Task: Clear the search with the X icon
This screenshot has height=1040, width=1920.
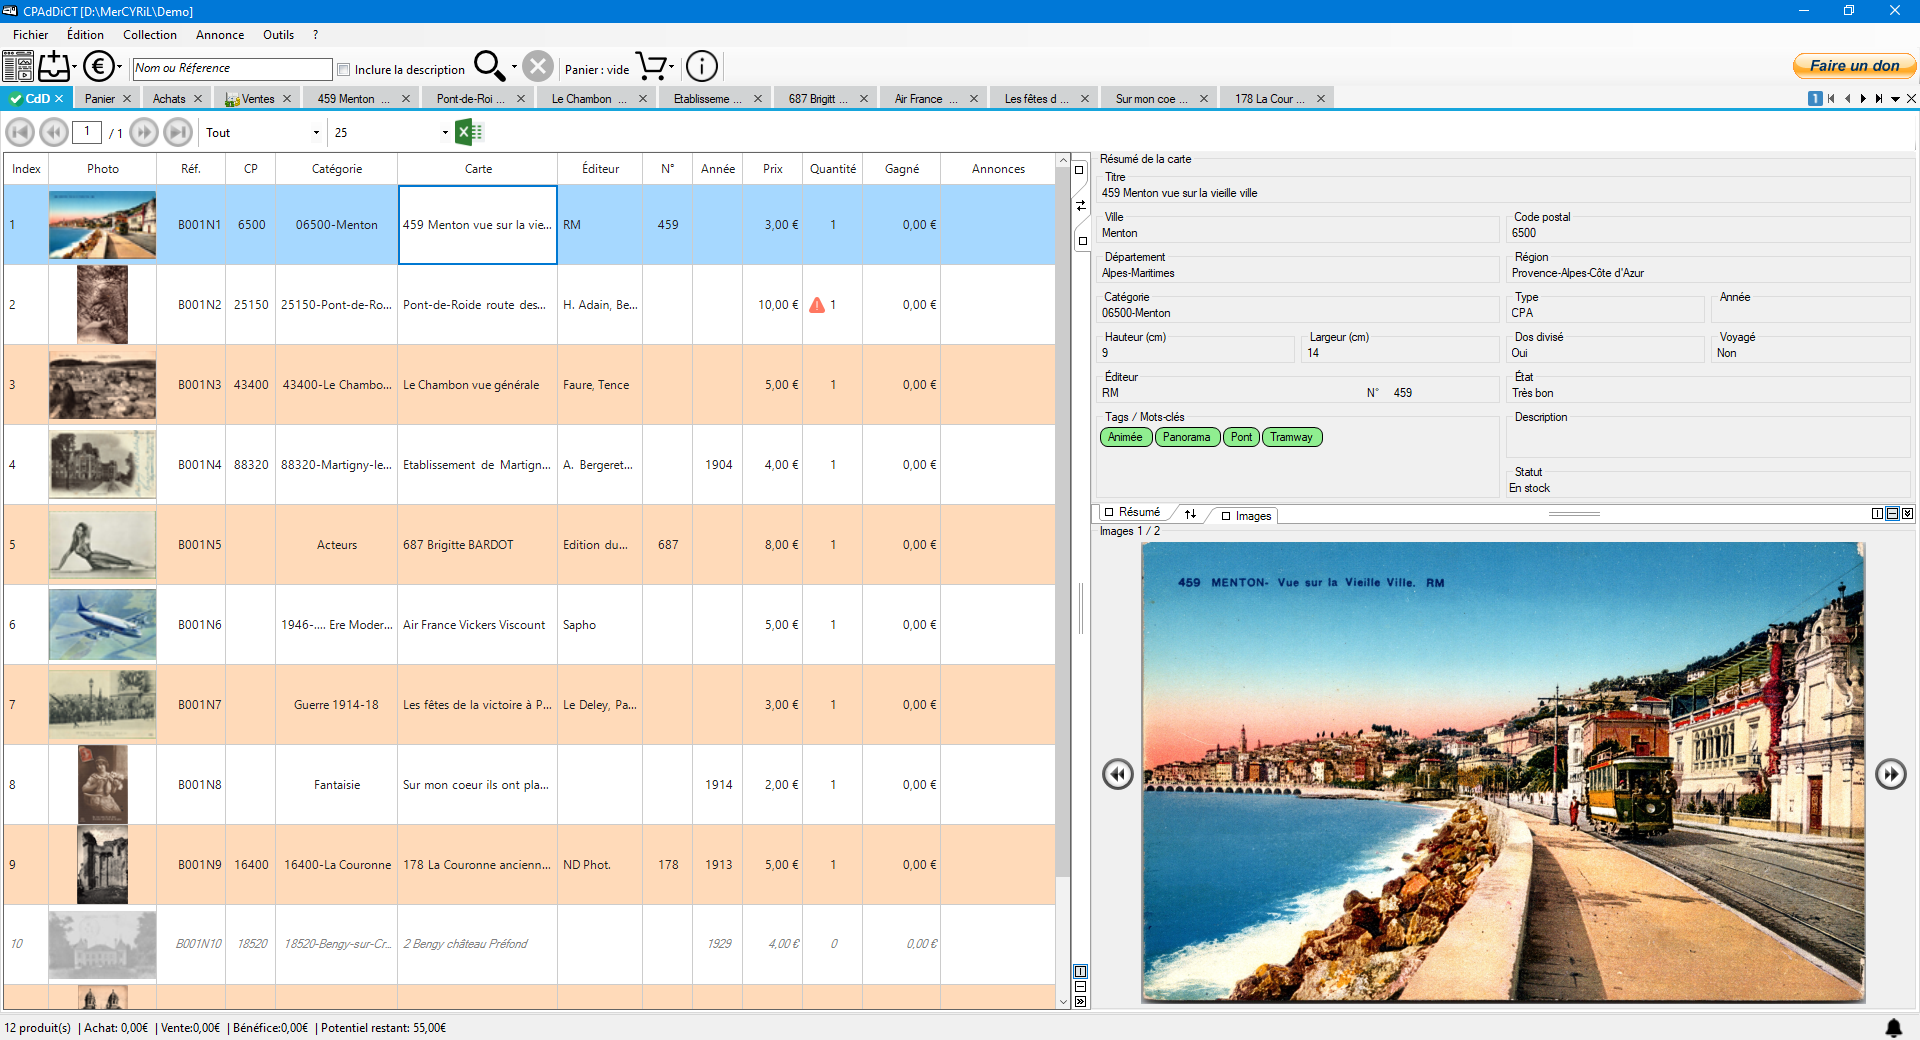Action: pos(538,67)
